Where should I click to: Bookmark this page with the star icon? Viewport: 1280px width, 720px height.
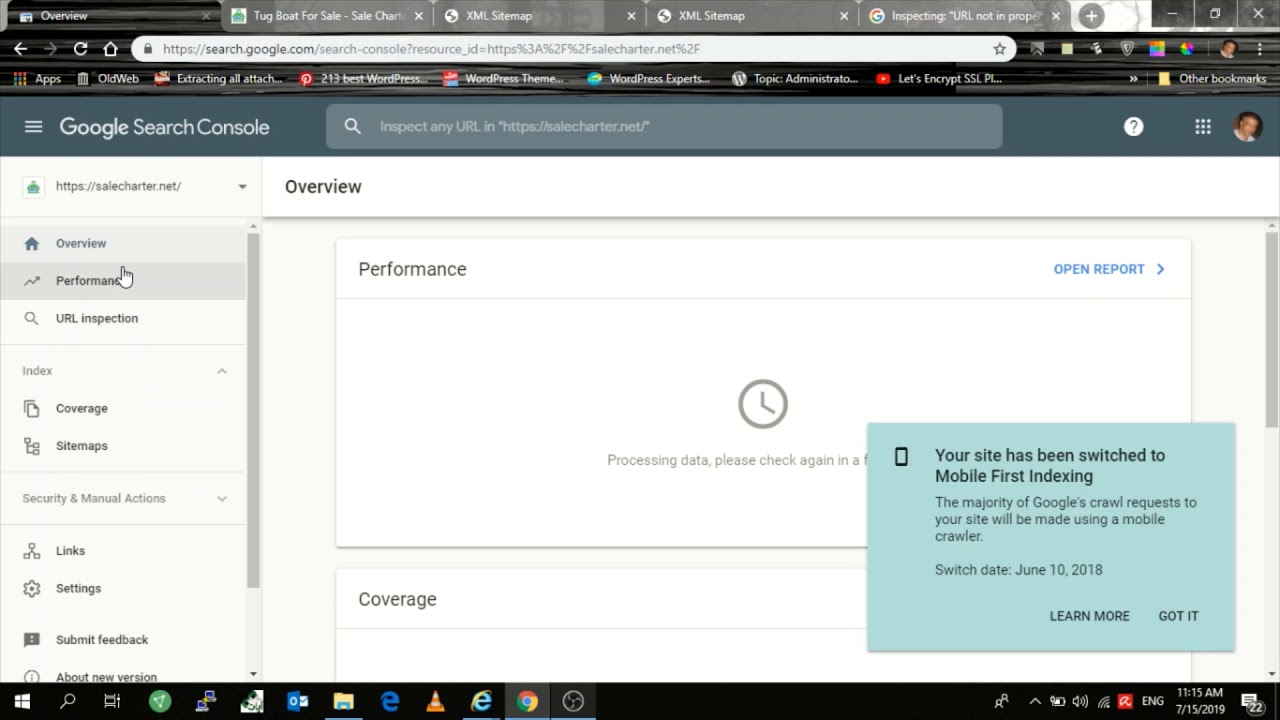[x=999, y=48]
